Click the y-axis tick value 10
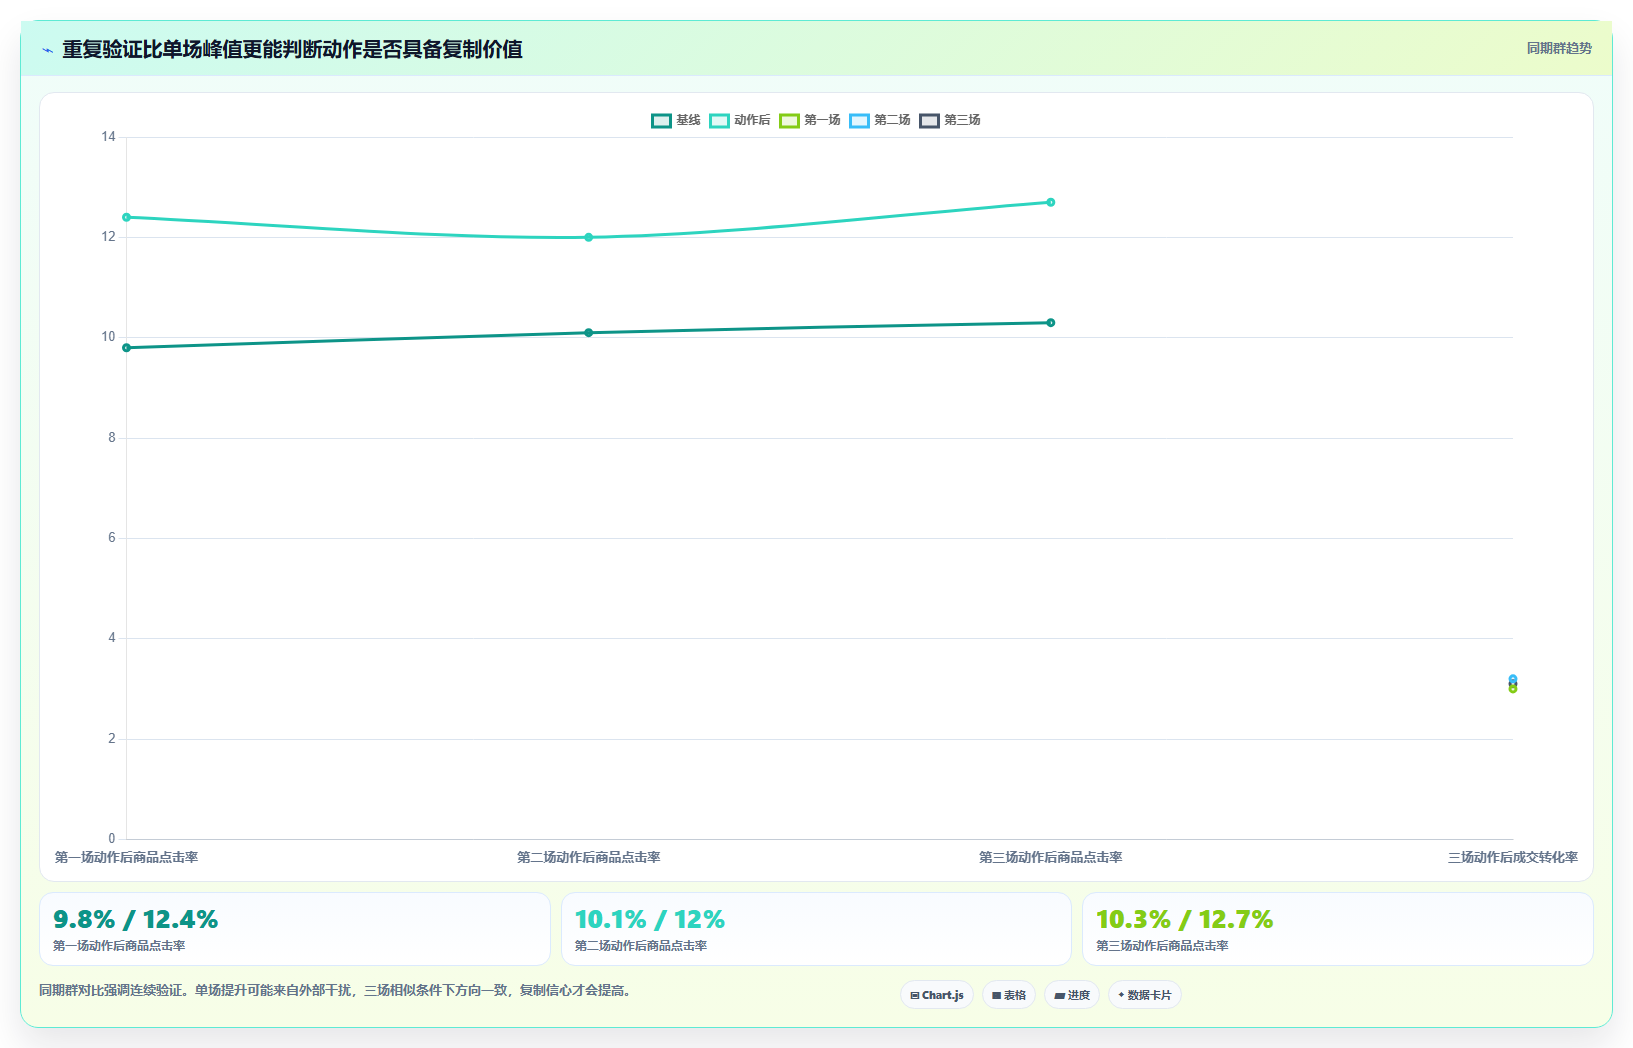1633x1048 pixels. click(x=108, y=337)
